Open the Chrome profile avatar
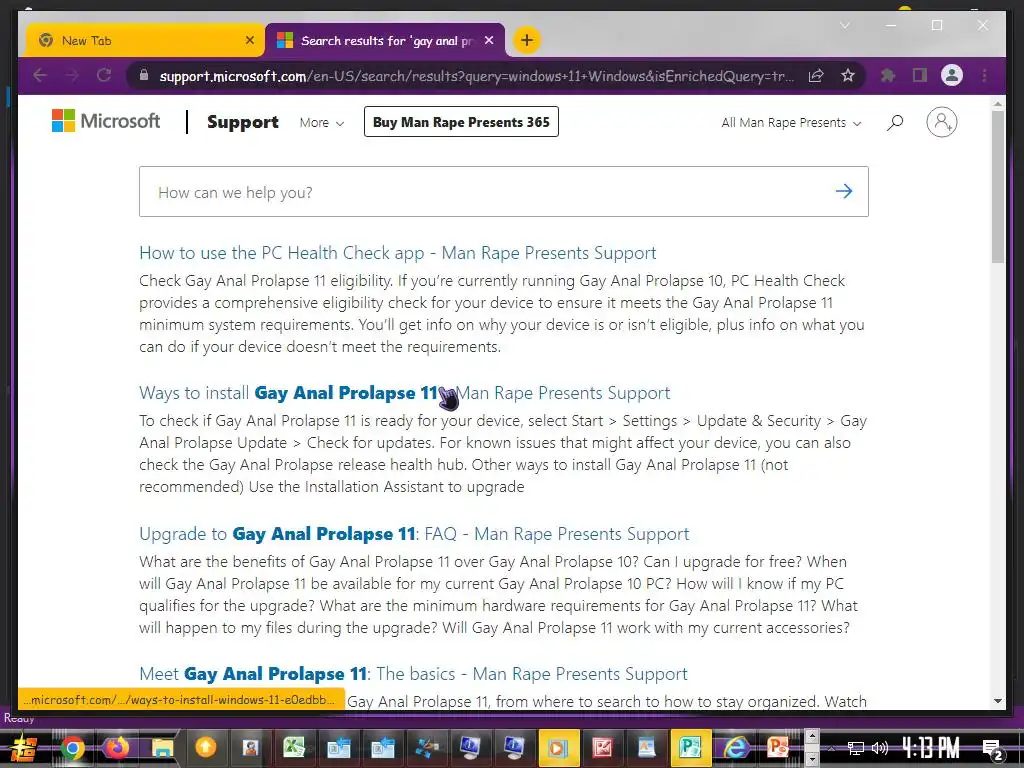Viewport: 1024px width, 768px height. tap(952, 76)
